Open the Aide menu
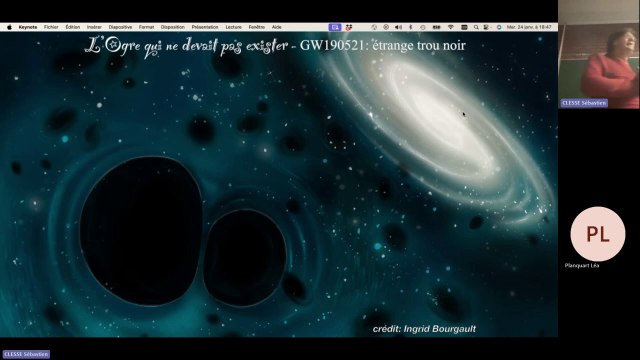Image resolution: width=640 pixels, height=360 pixels. click(x=277, y=27)
